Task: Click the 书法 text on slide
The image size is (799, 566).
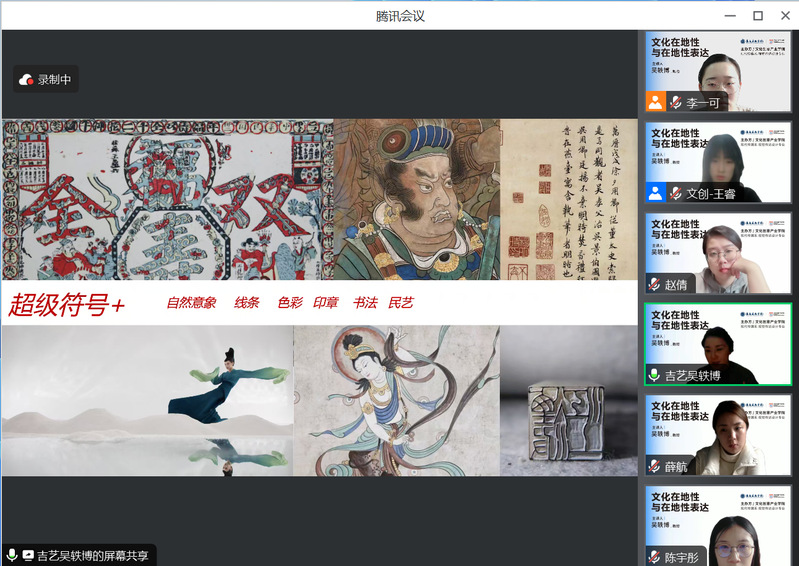Action: point(365,303)
